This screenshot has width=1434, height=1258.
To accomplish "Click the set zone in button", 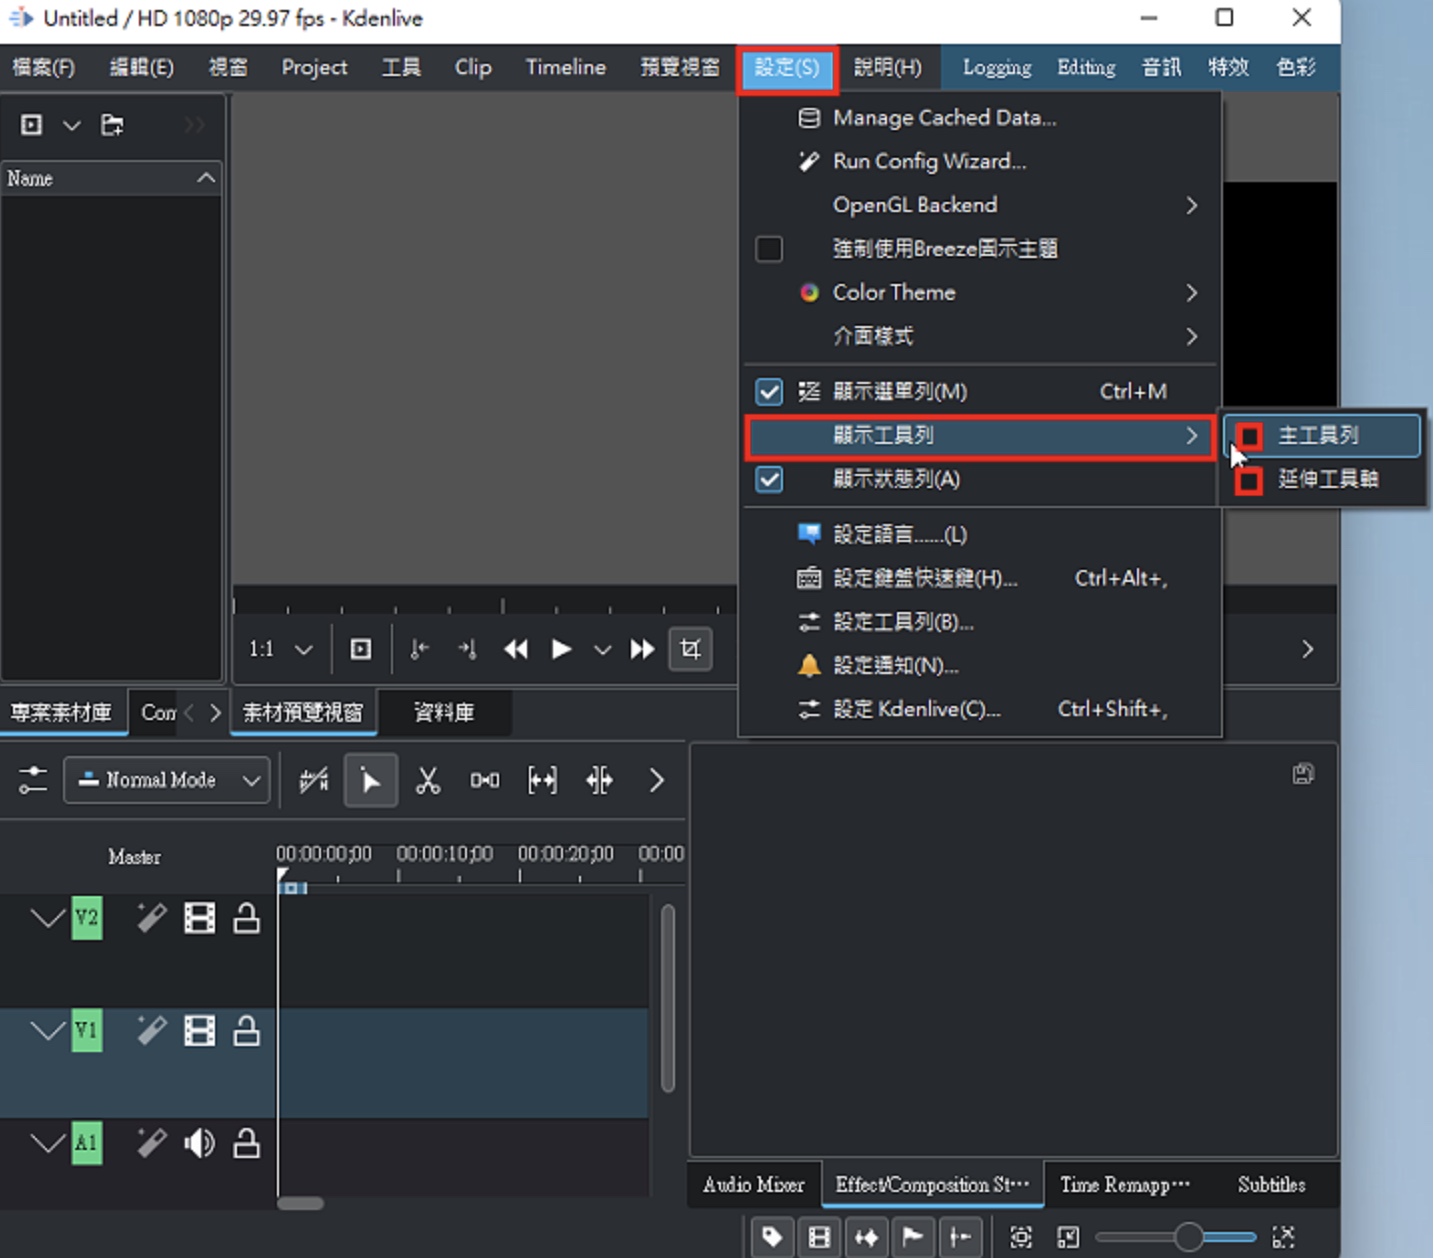I will [420, 649].
